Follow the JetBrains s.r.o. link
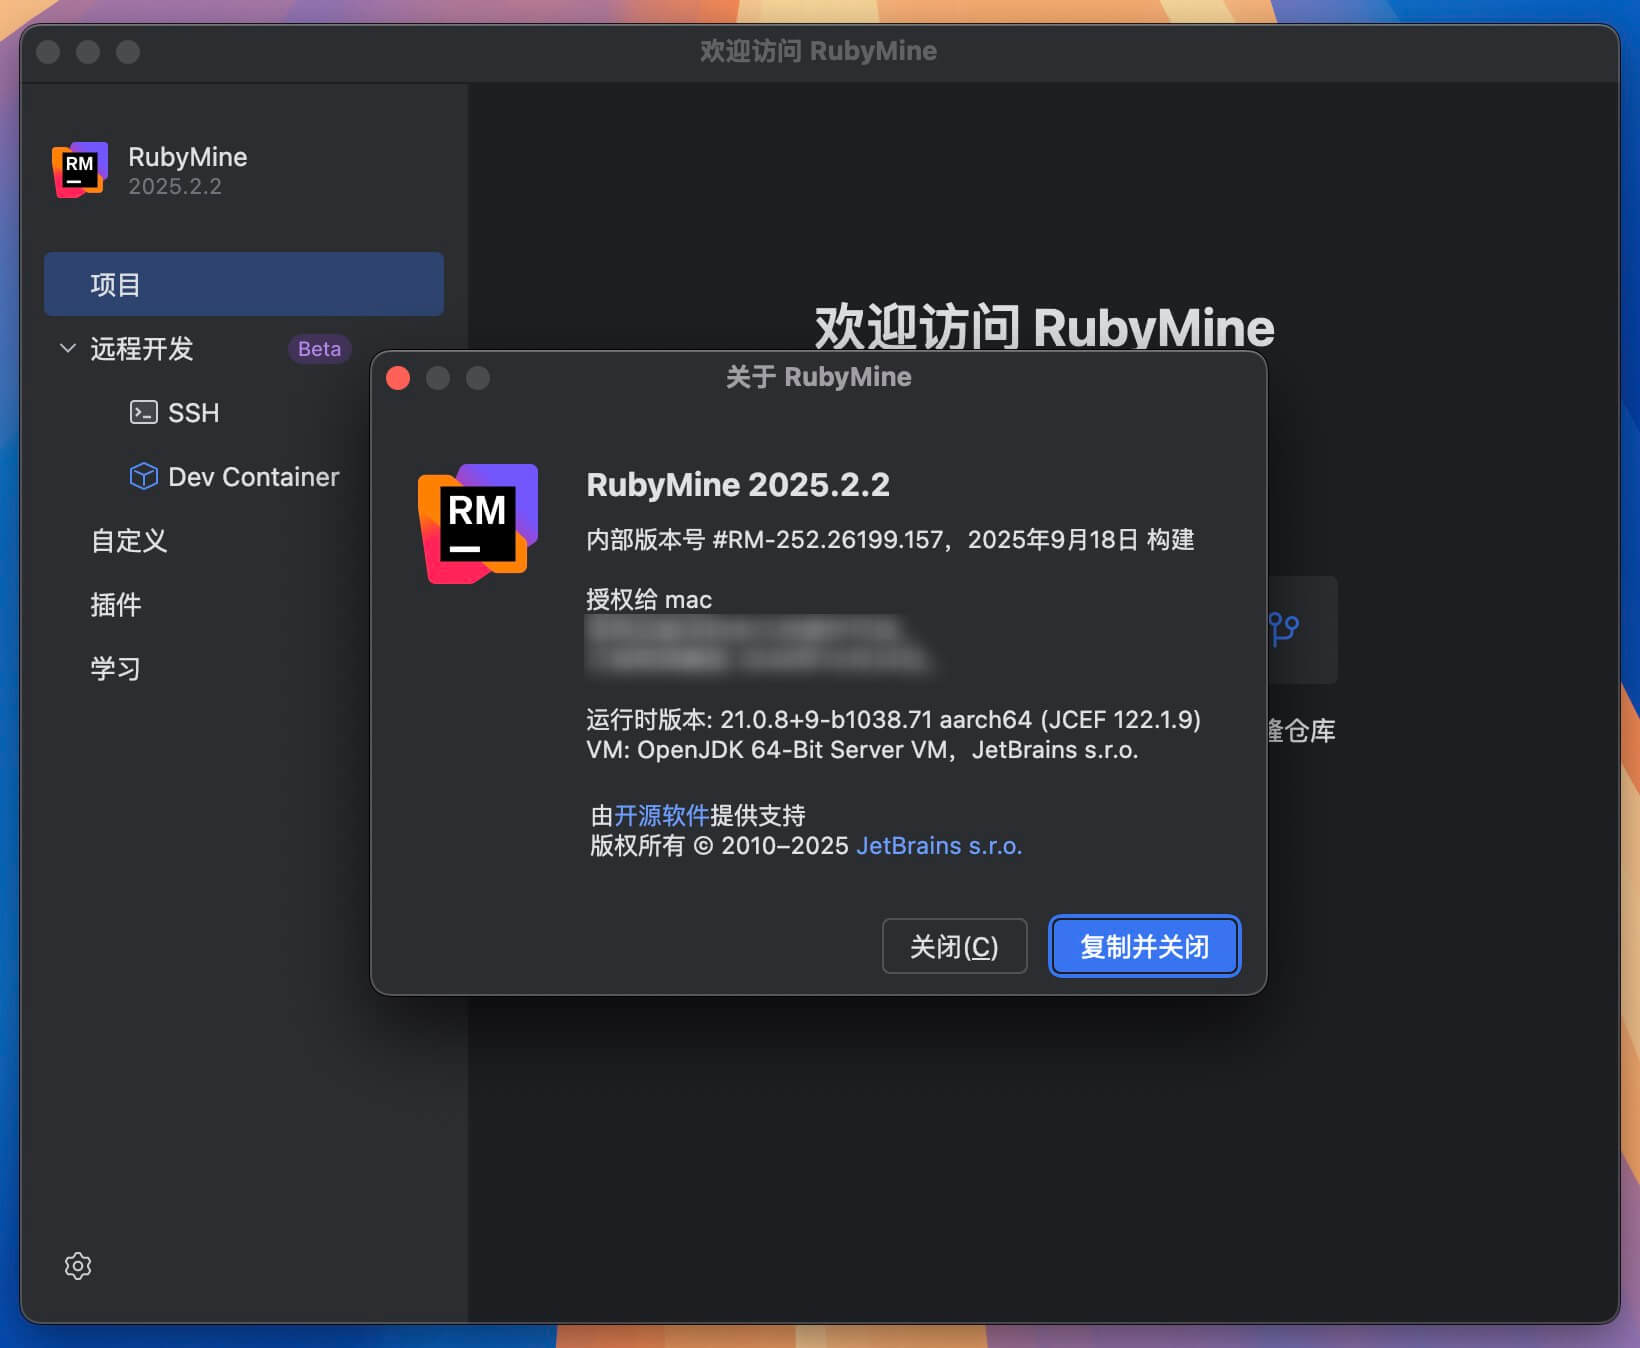This screenshot has width=1640, height=1348. [939, 846]
